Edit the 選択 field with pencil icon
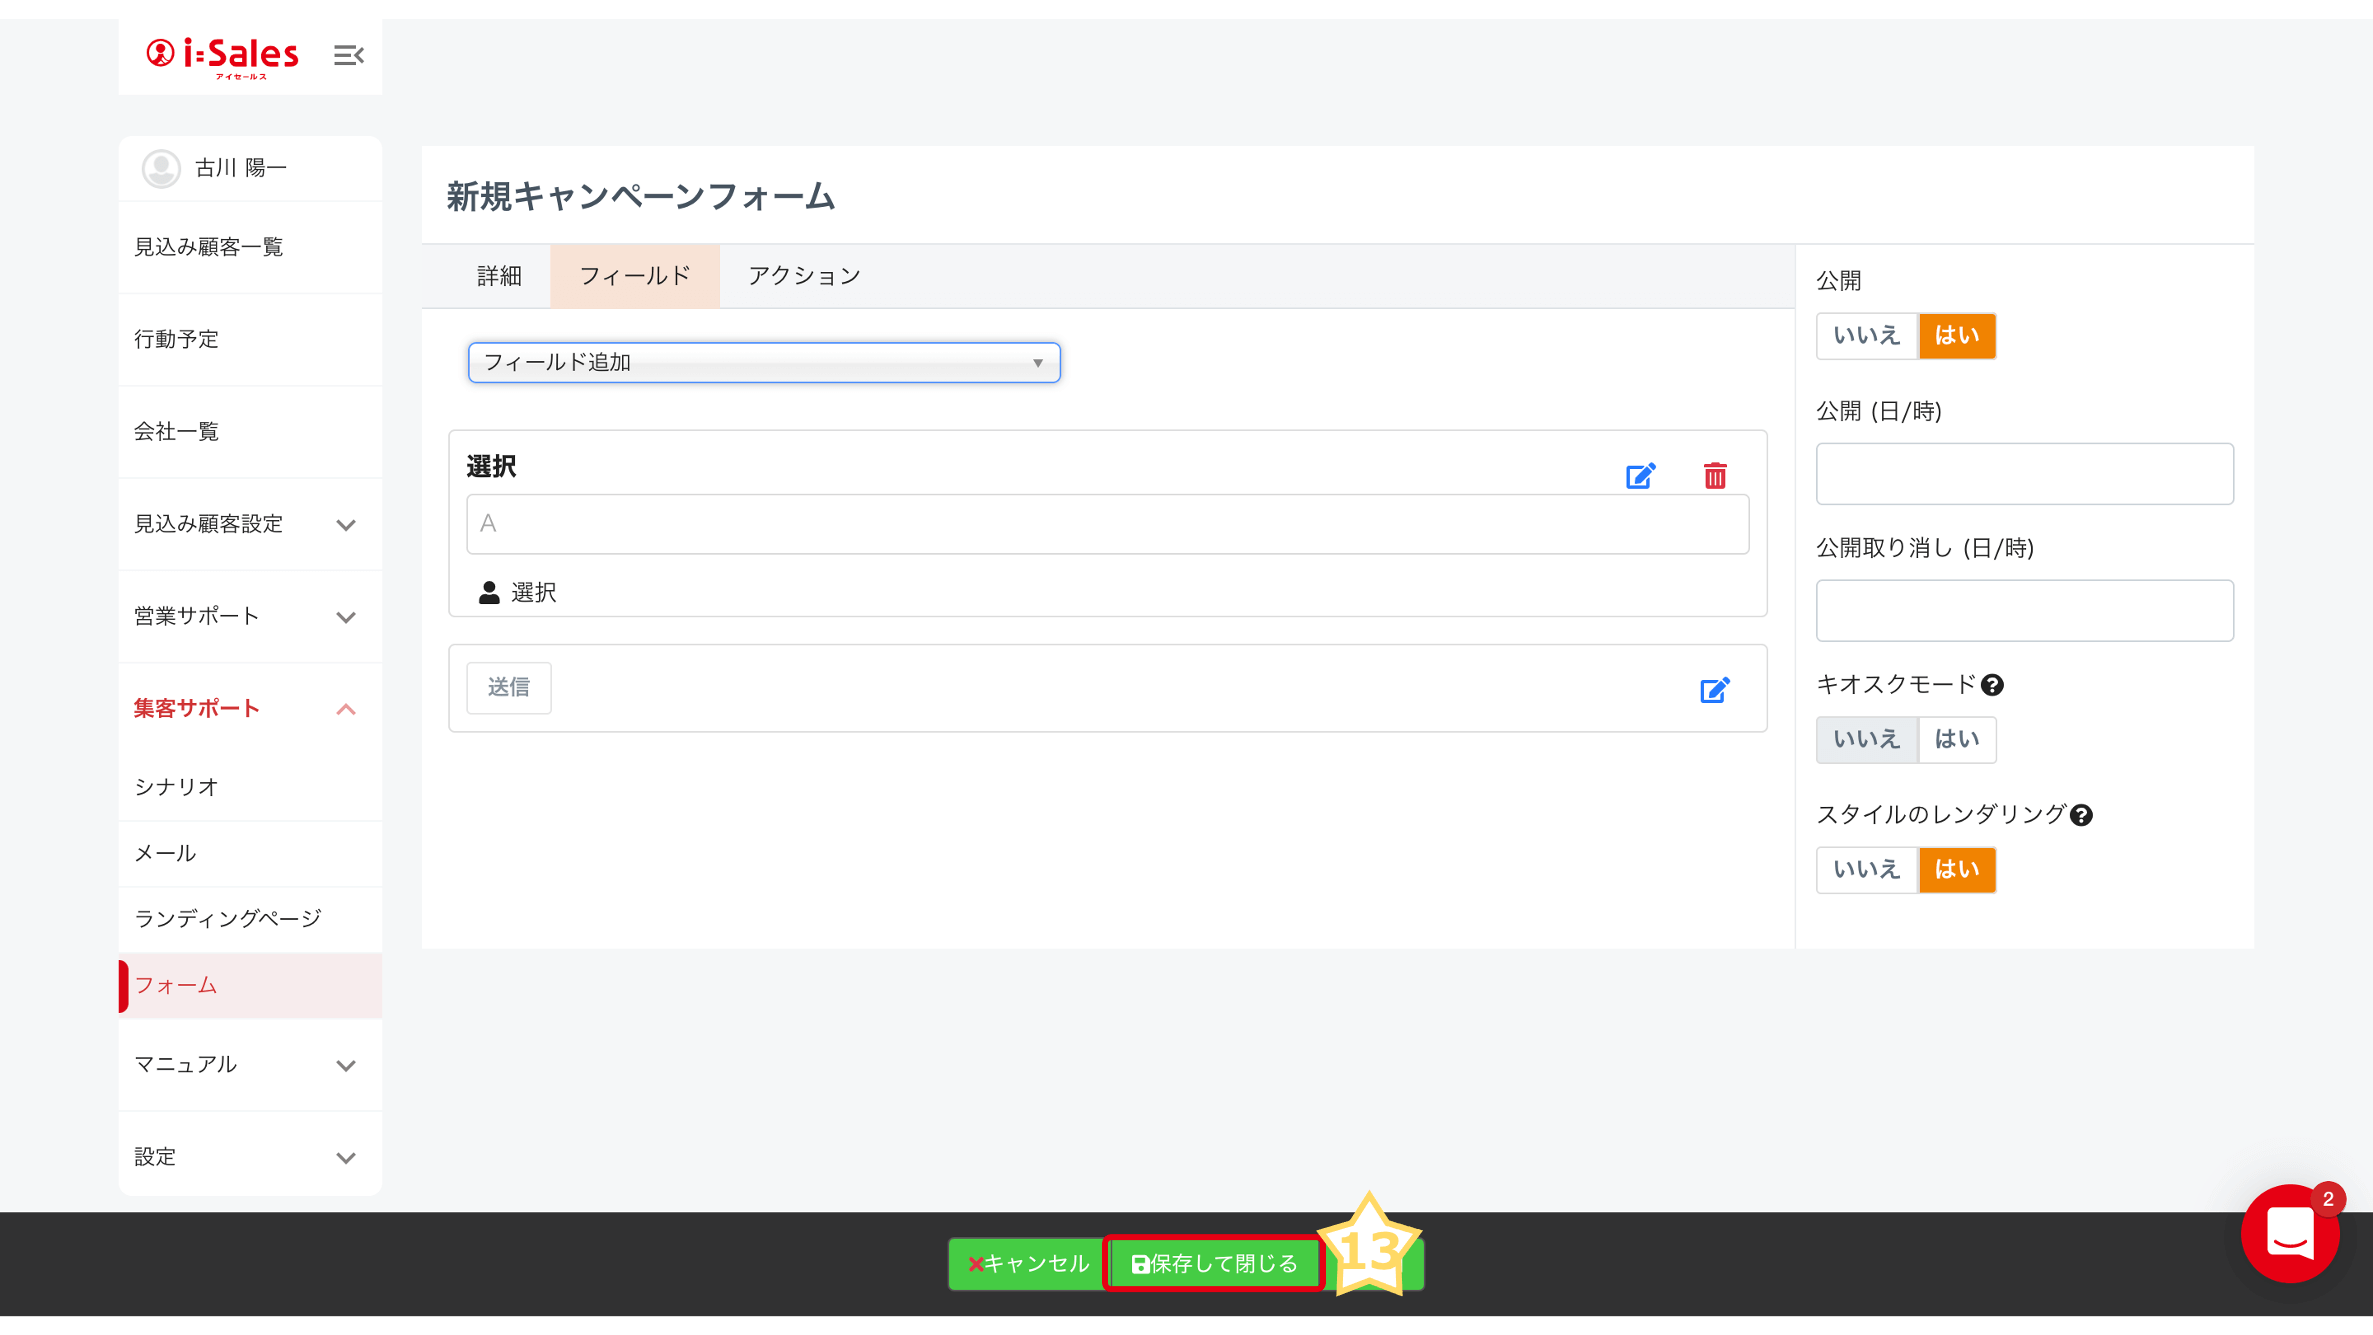2373x1335 pixels. point(1640,476)
